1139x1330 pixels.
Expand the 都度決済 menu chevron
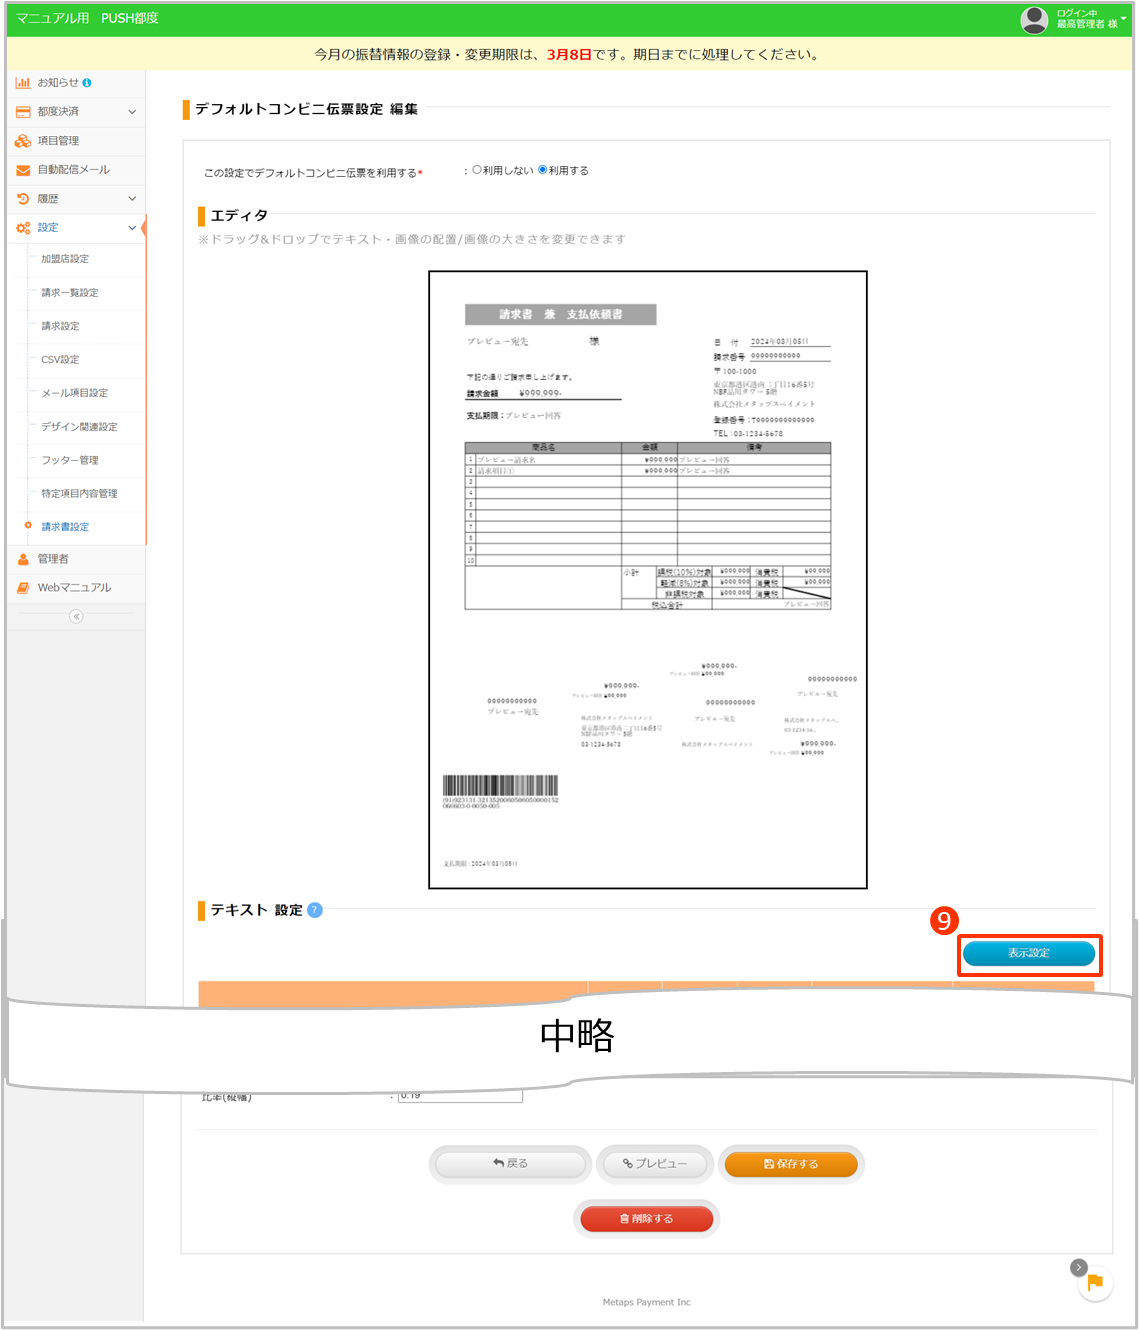(x=130, y=111)
